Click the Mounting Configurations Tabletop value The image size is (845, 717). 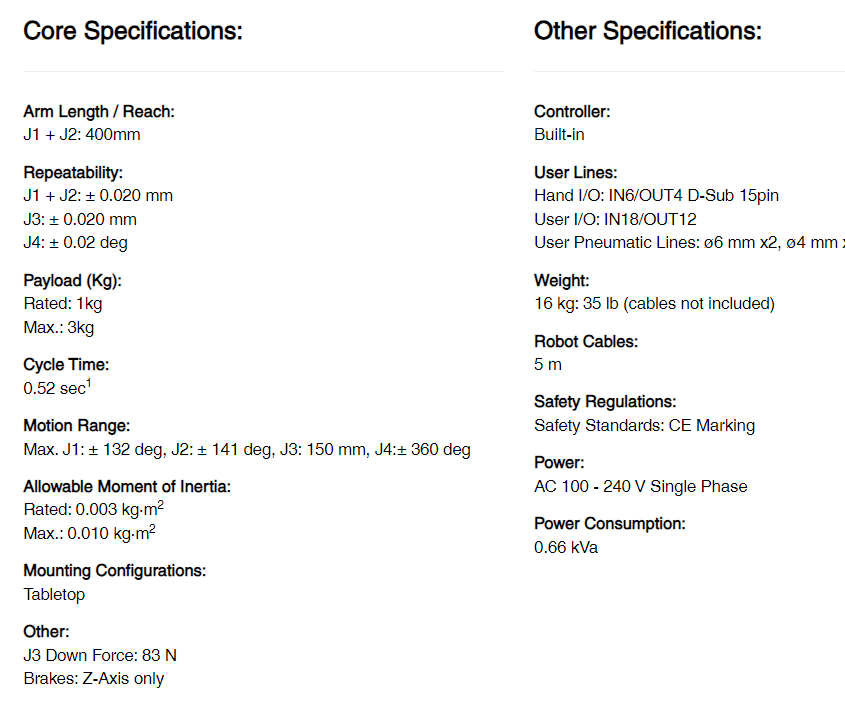[x=54, y=595]
